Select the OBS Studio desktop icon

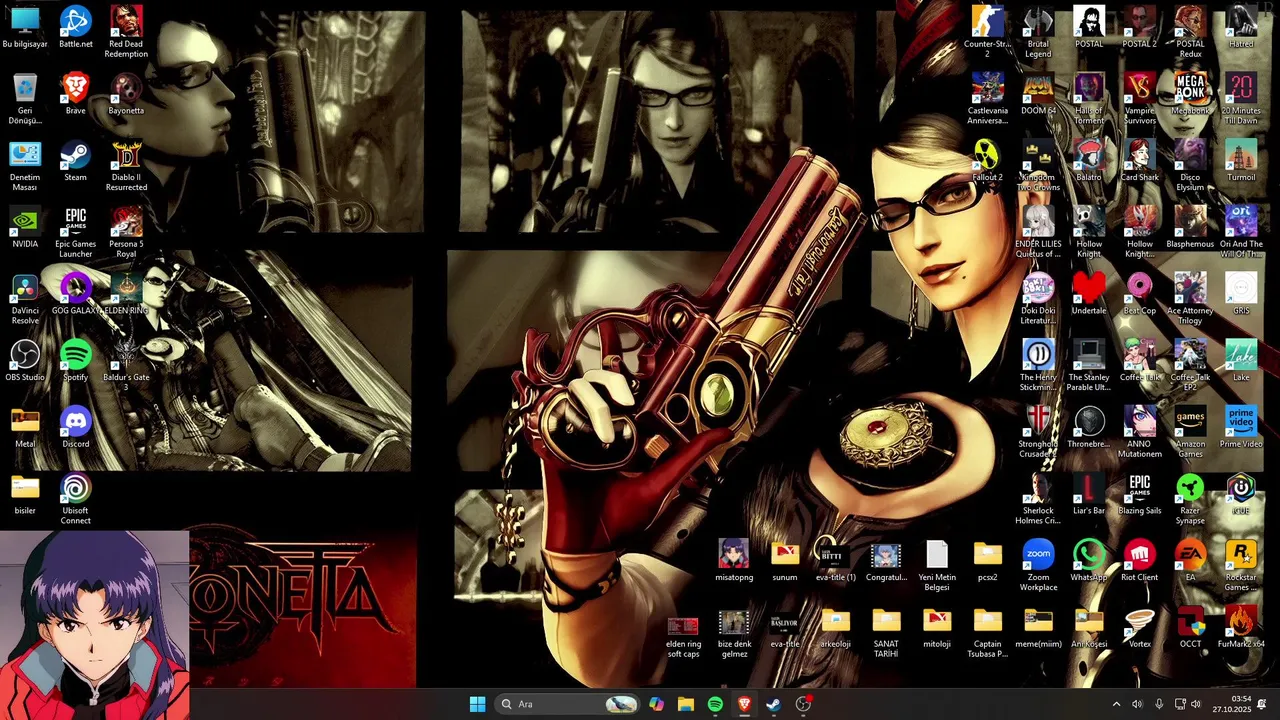[x=25, y=362]
